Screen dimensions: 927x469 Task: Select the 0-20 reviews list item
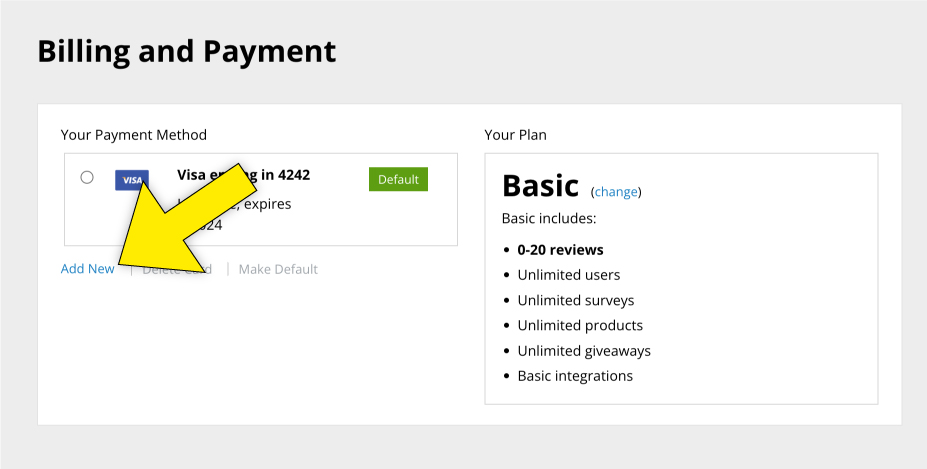(x=560, y=250)
